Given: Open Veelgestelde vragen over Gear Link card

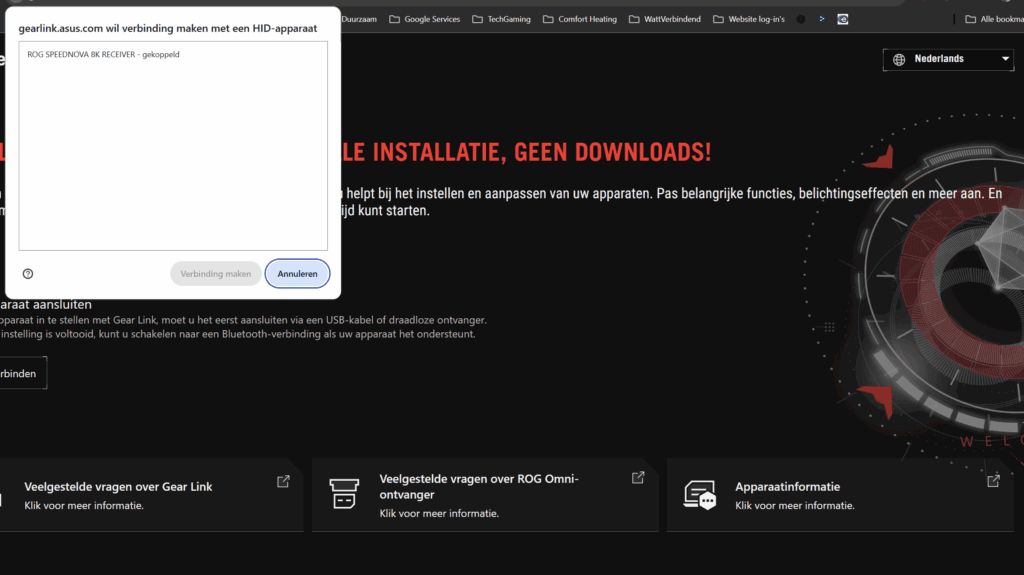Looking at the screenshot, I should coord(150,495).
